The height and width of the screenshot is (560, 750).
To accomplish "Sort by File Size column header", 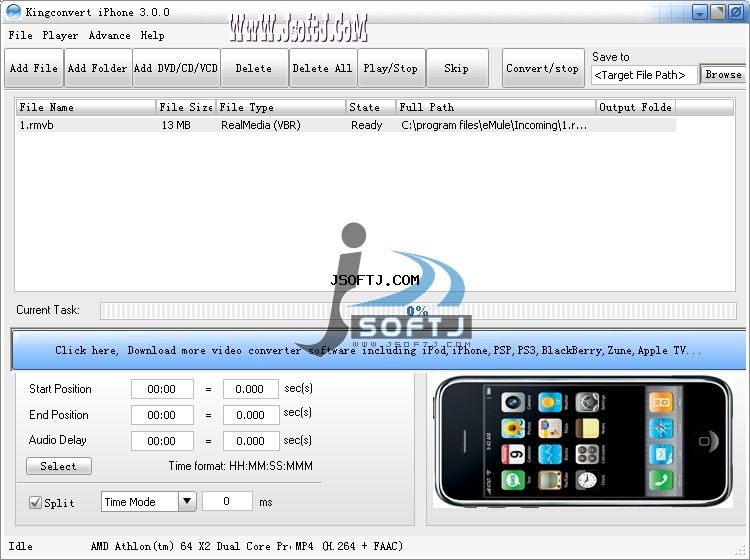I will click(186, 107).
